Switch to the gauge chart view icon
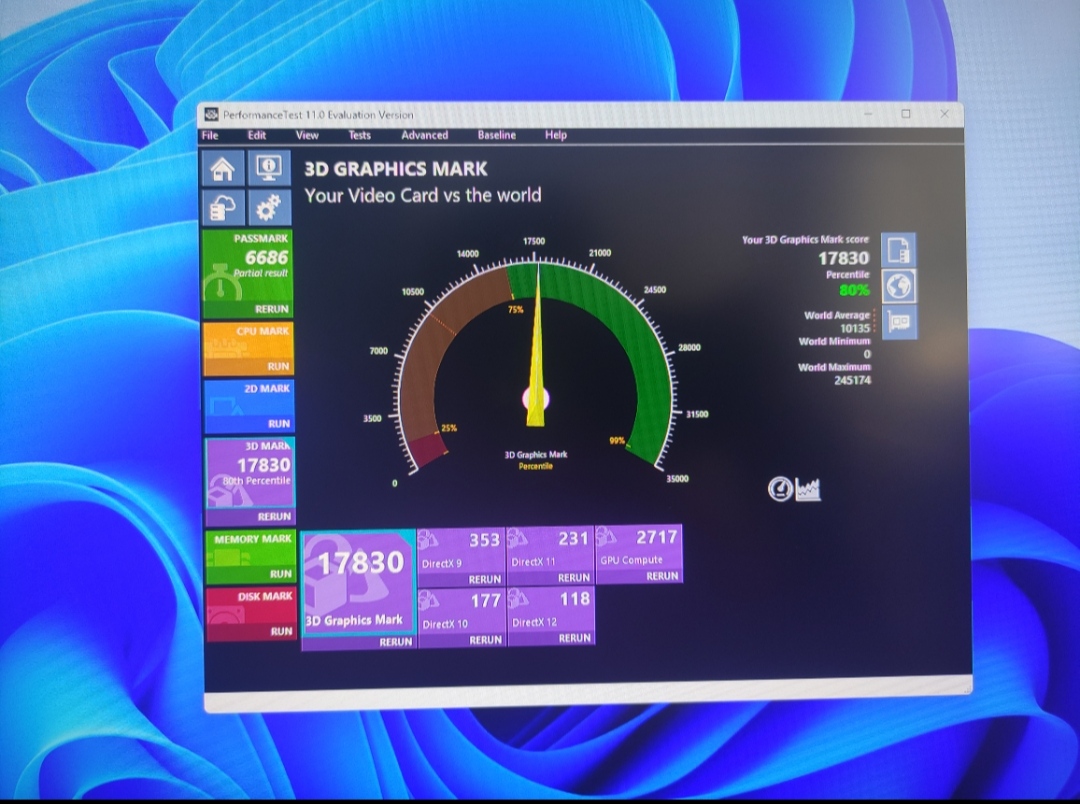 pos(780,489)
